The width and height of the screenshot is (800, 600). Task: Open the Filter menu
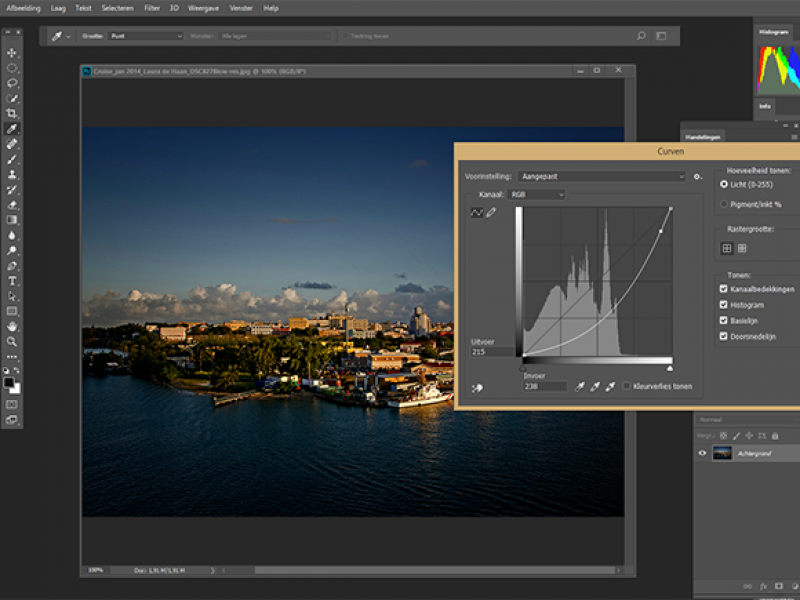tap(151, 7)
